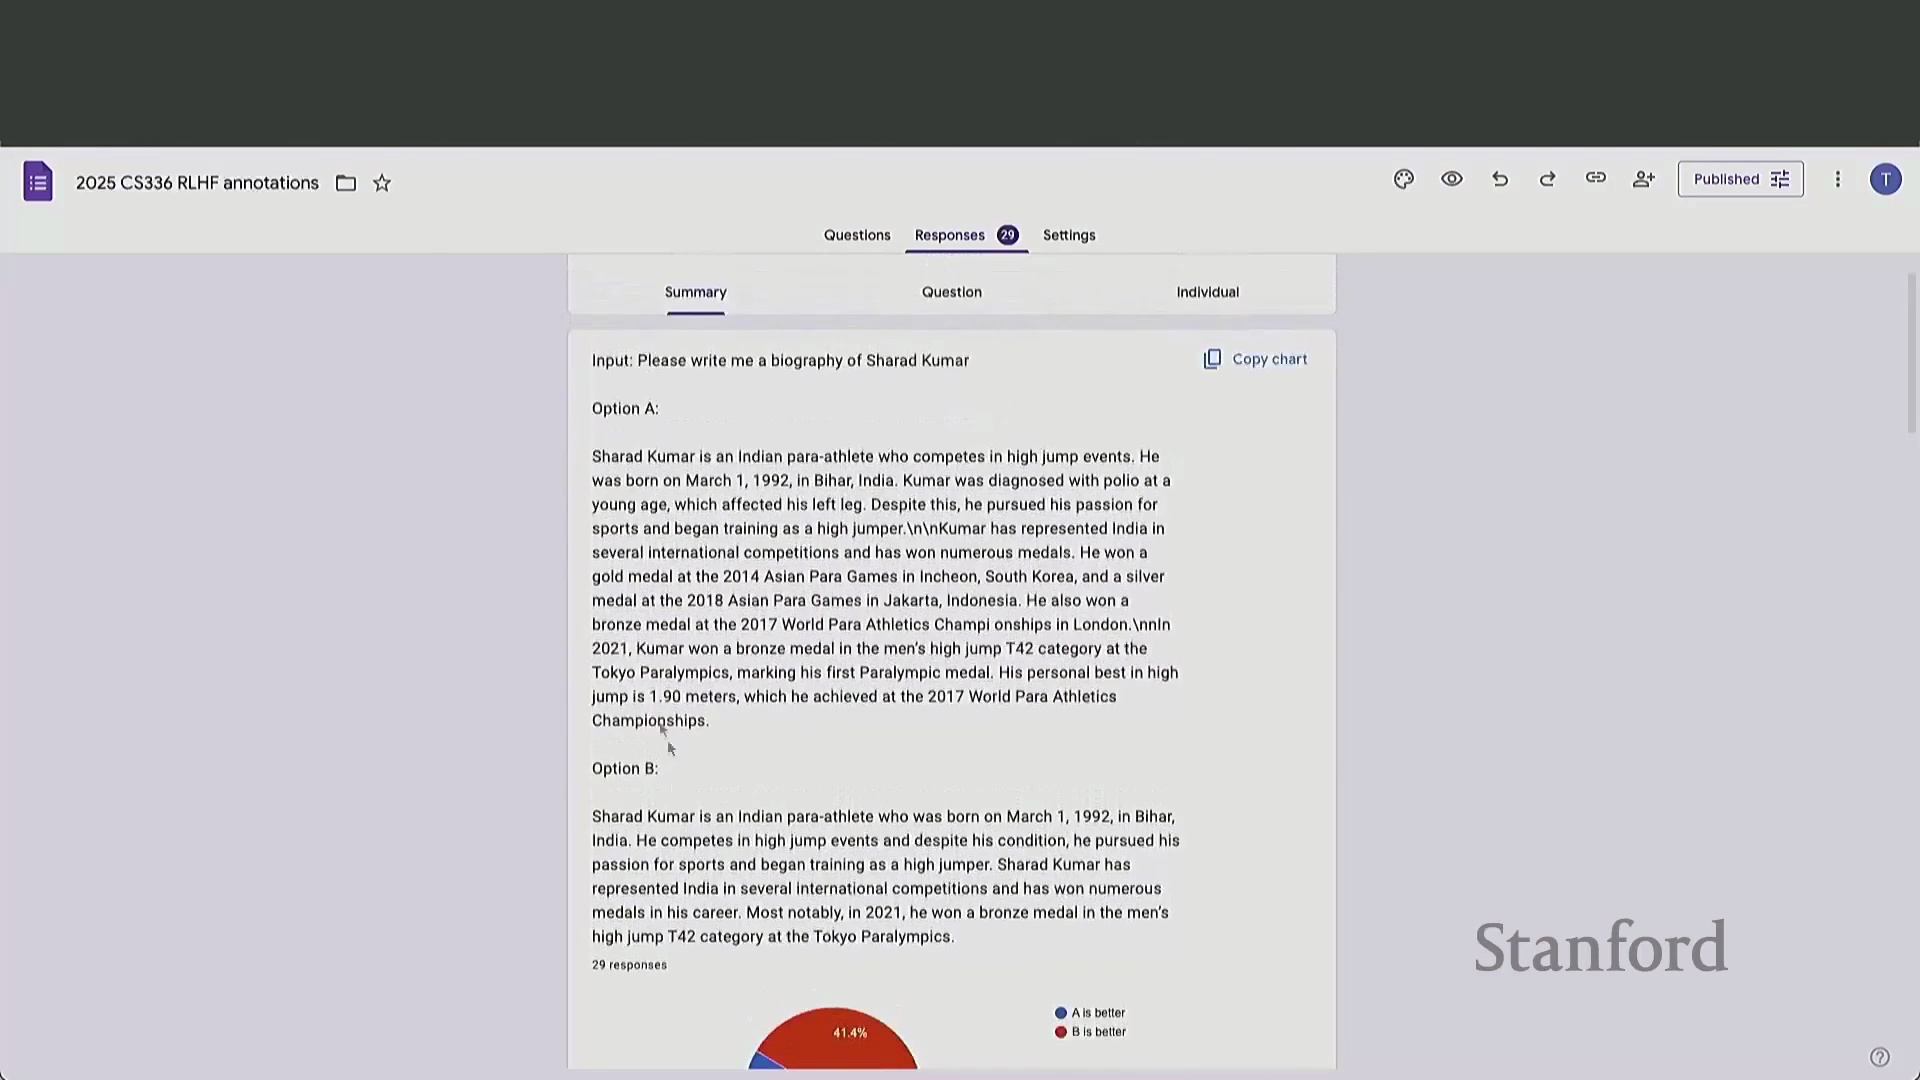This screenshot has height=1080, width=1920.
Task: Copy the responder link icon
Action: tap(1596, 178)
